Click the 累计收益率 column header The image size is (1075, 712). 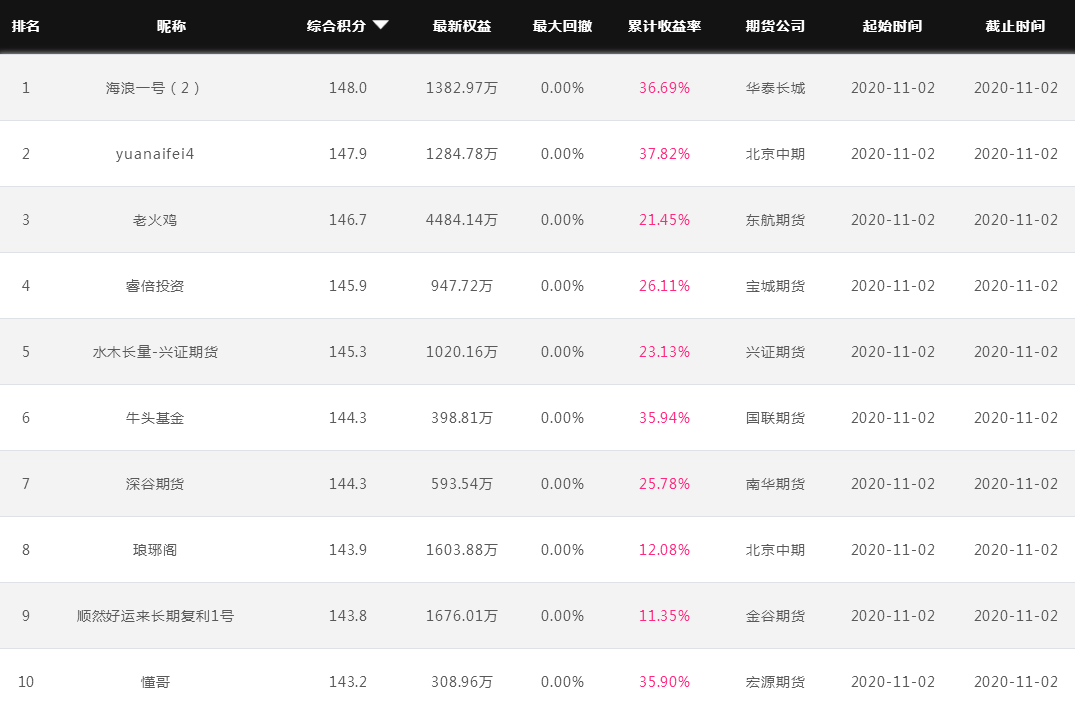pos(664,26)
